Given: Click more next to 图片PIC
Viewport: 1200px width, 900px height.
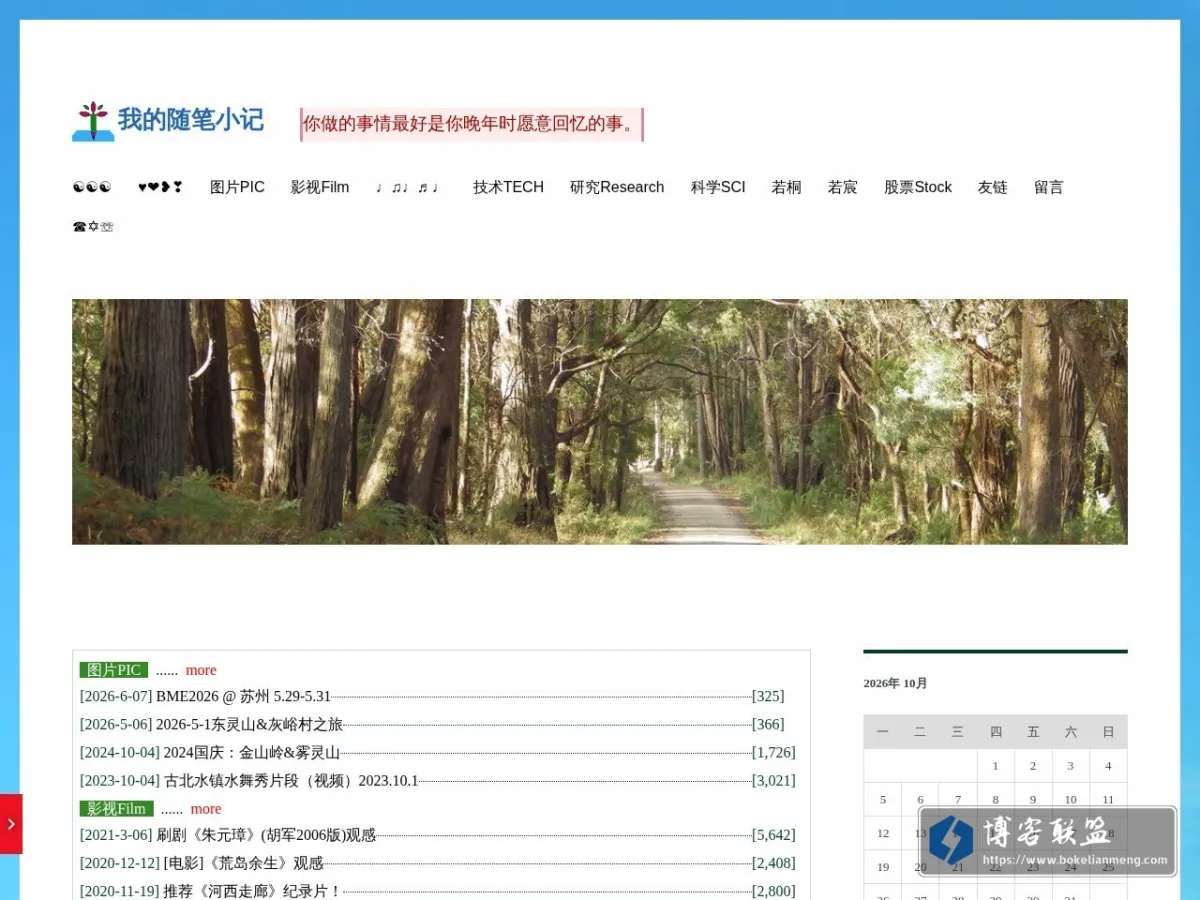Looking at the screenshot, I should point(201,670).
